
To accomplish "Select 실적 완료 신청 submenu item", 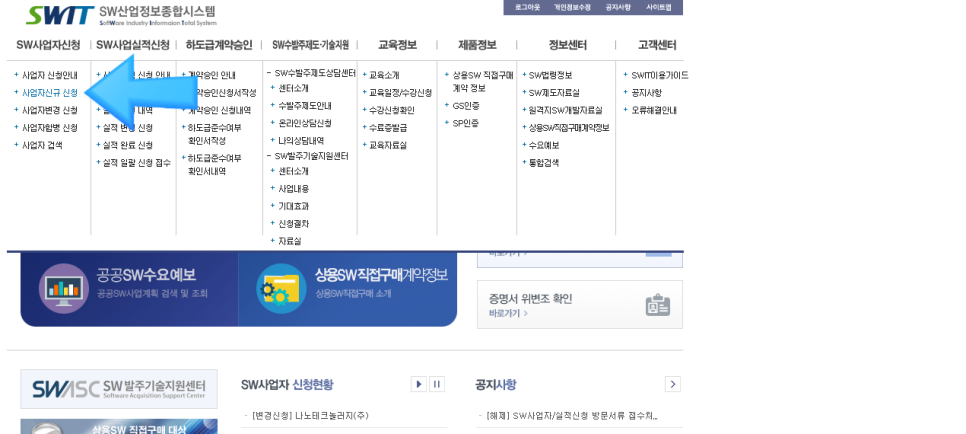I will pyautogui.click(x=128, y=145).
